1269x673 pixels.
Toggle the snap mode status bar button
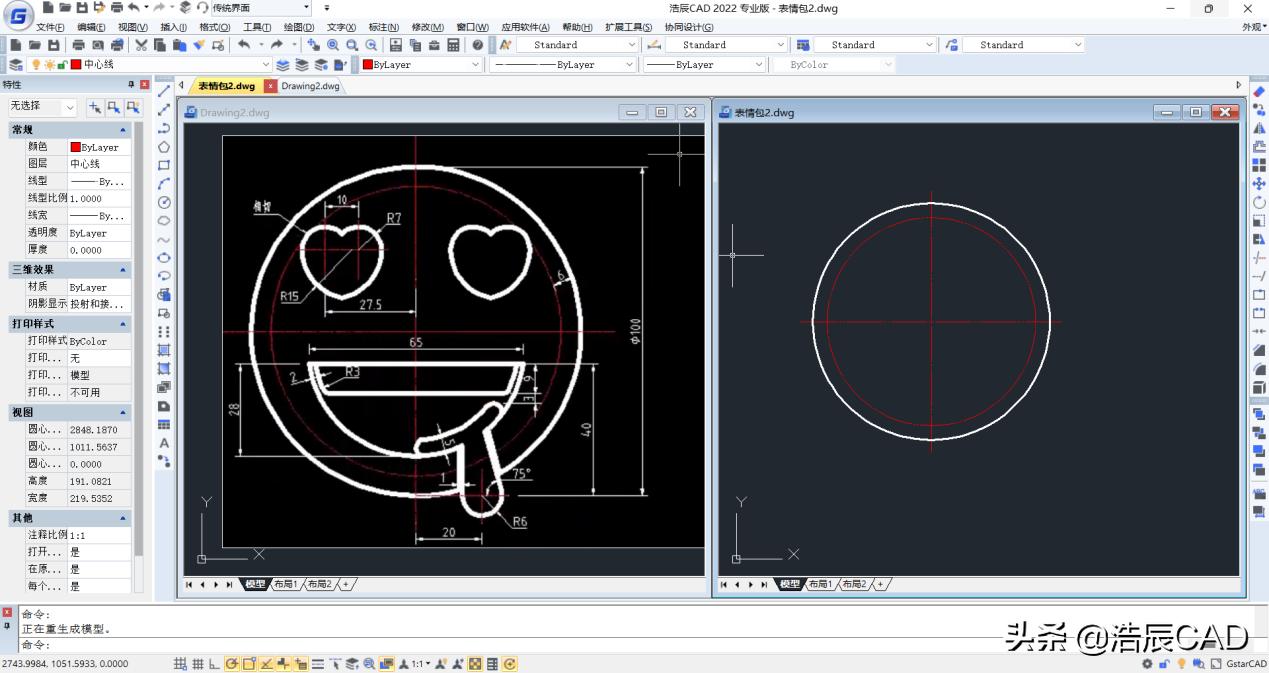coord(181,663)
